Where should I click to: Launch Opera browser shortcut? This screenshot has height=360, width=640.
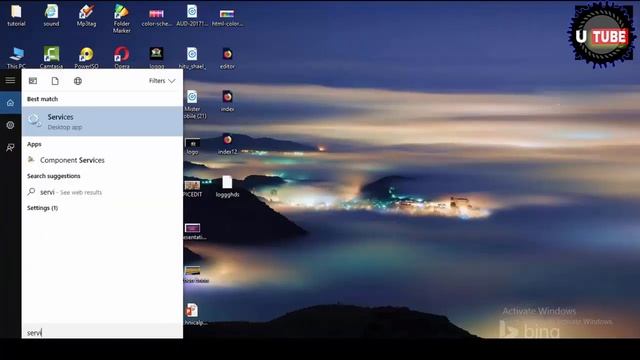click(x=122, y=57)
